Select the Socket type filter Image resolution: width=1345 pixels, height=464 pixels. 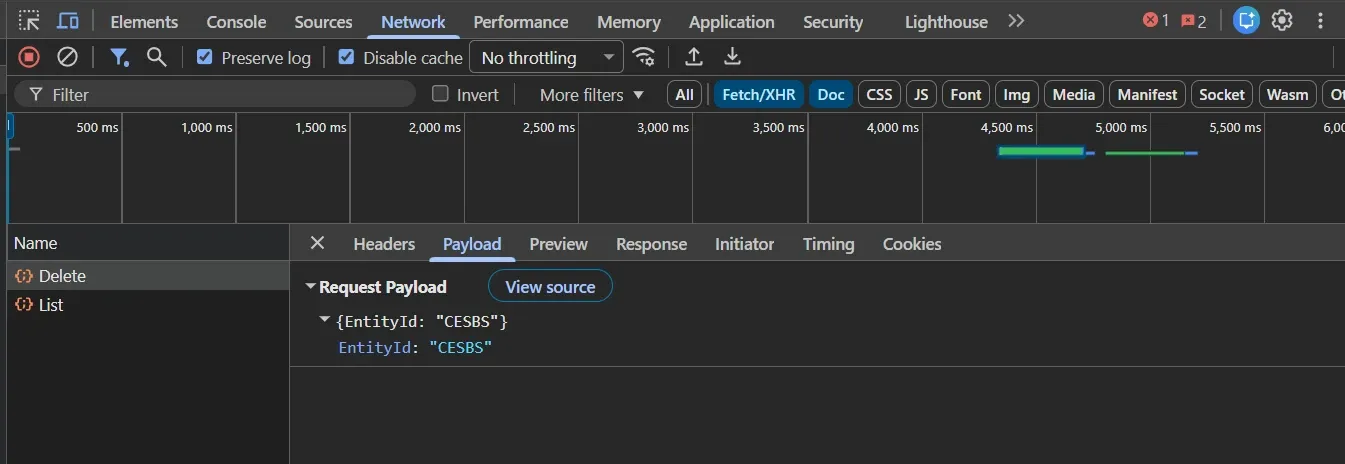[1222, 95]
